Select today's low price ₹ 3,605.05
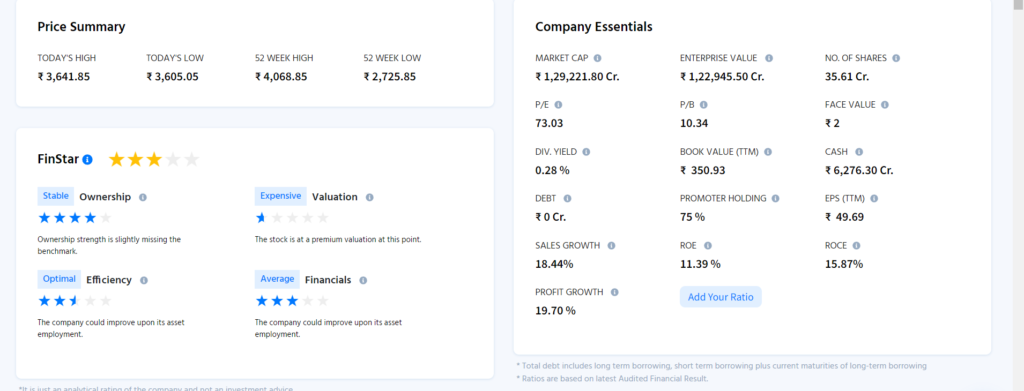 click(172, 76)
